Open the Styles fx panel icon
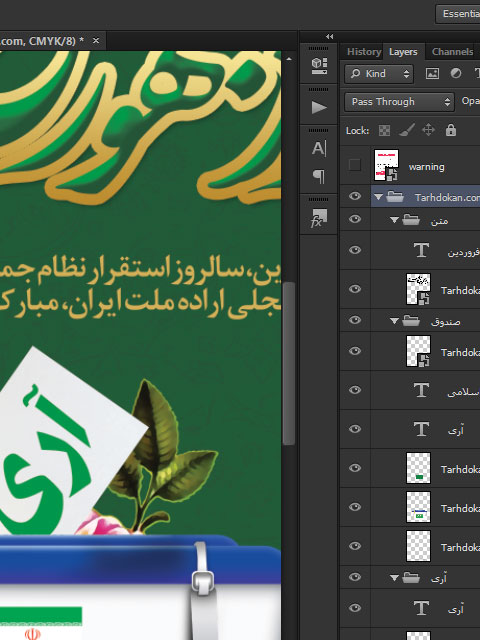This screenshot has height=640, width=480. tap(319, 218)
